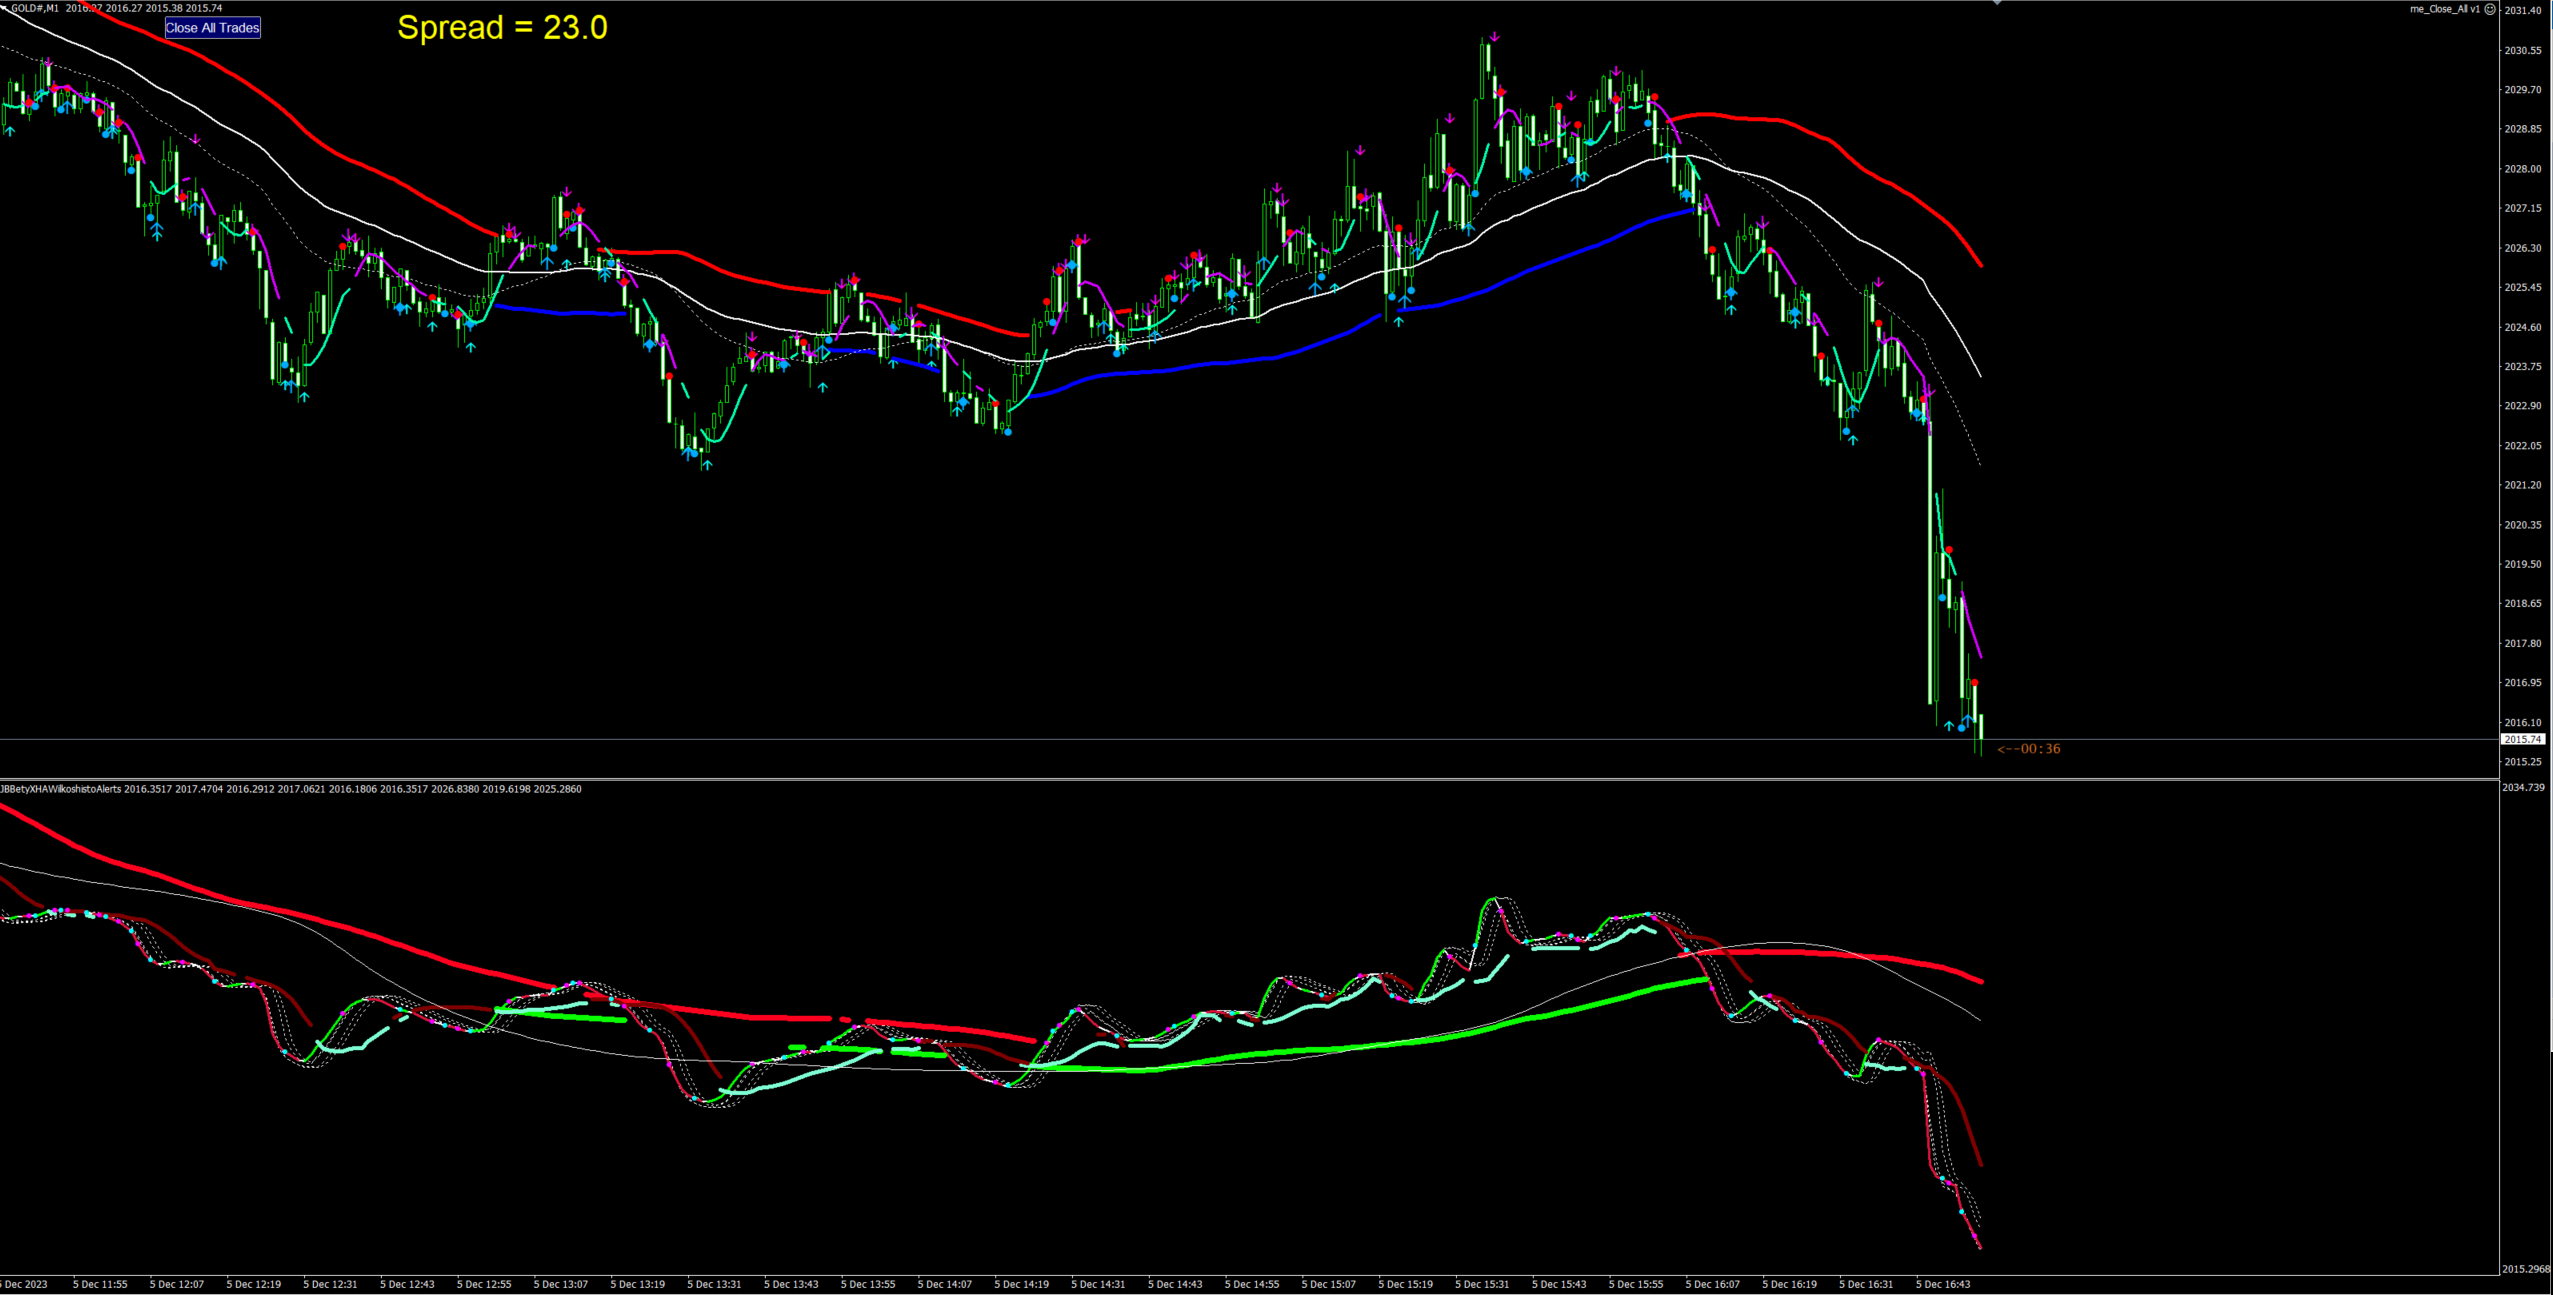Click the Close All Trades button
The height and width of the screenshot is (1295, 2553).
point(212,28)
